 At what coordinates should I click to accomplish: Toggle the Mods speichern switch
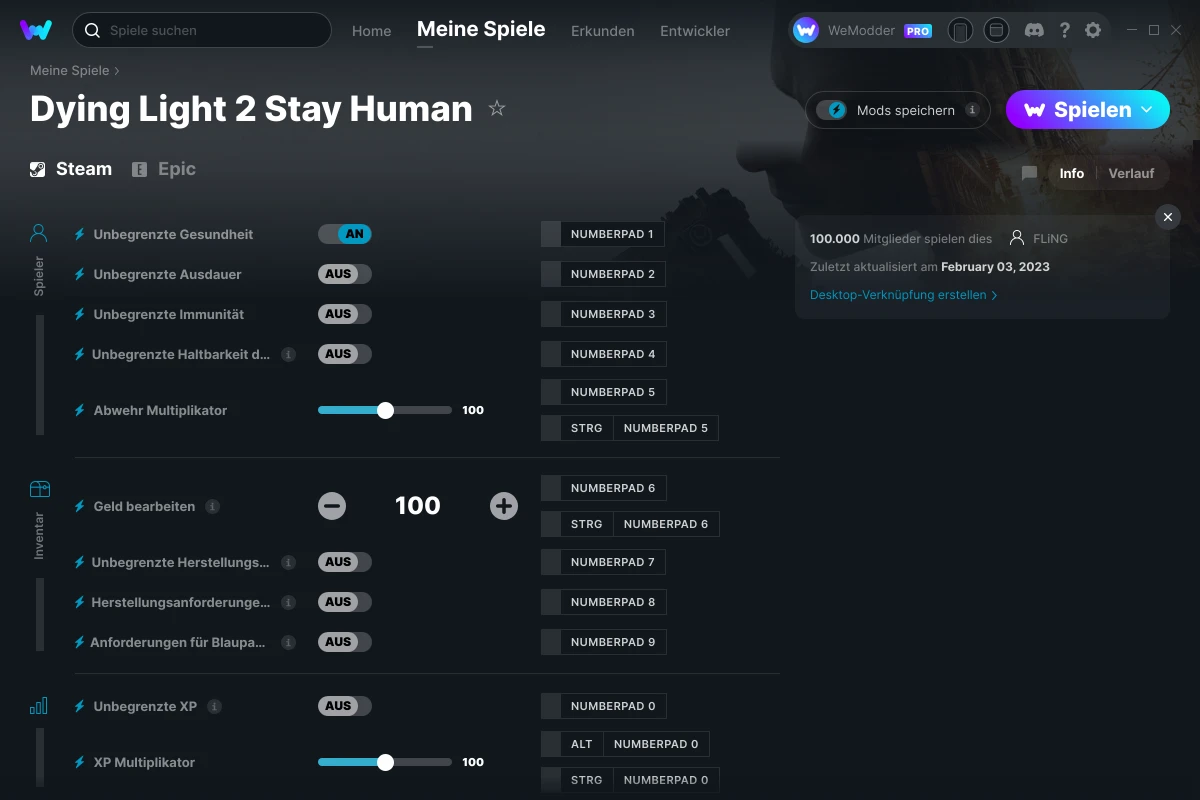[832, 110]
